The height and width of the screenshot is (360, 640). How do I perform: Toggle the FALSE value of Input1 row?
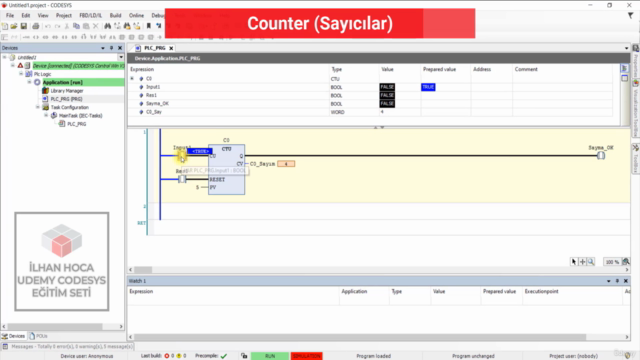387,87
